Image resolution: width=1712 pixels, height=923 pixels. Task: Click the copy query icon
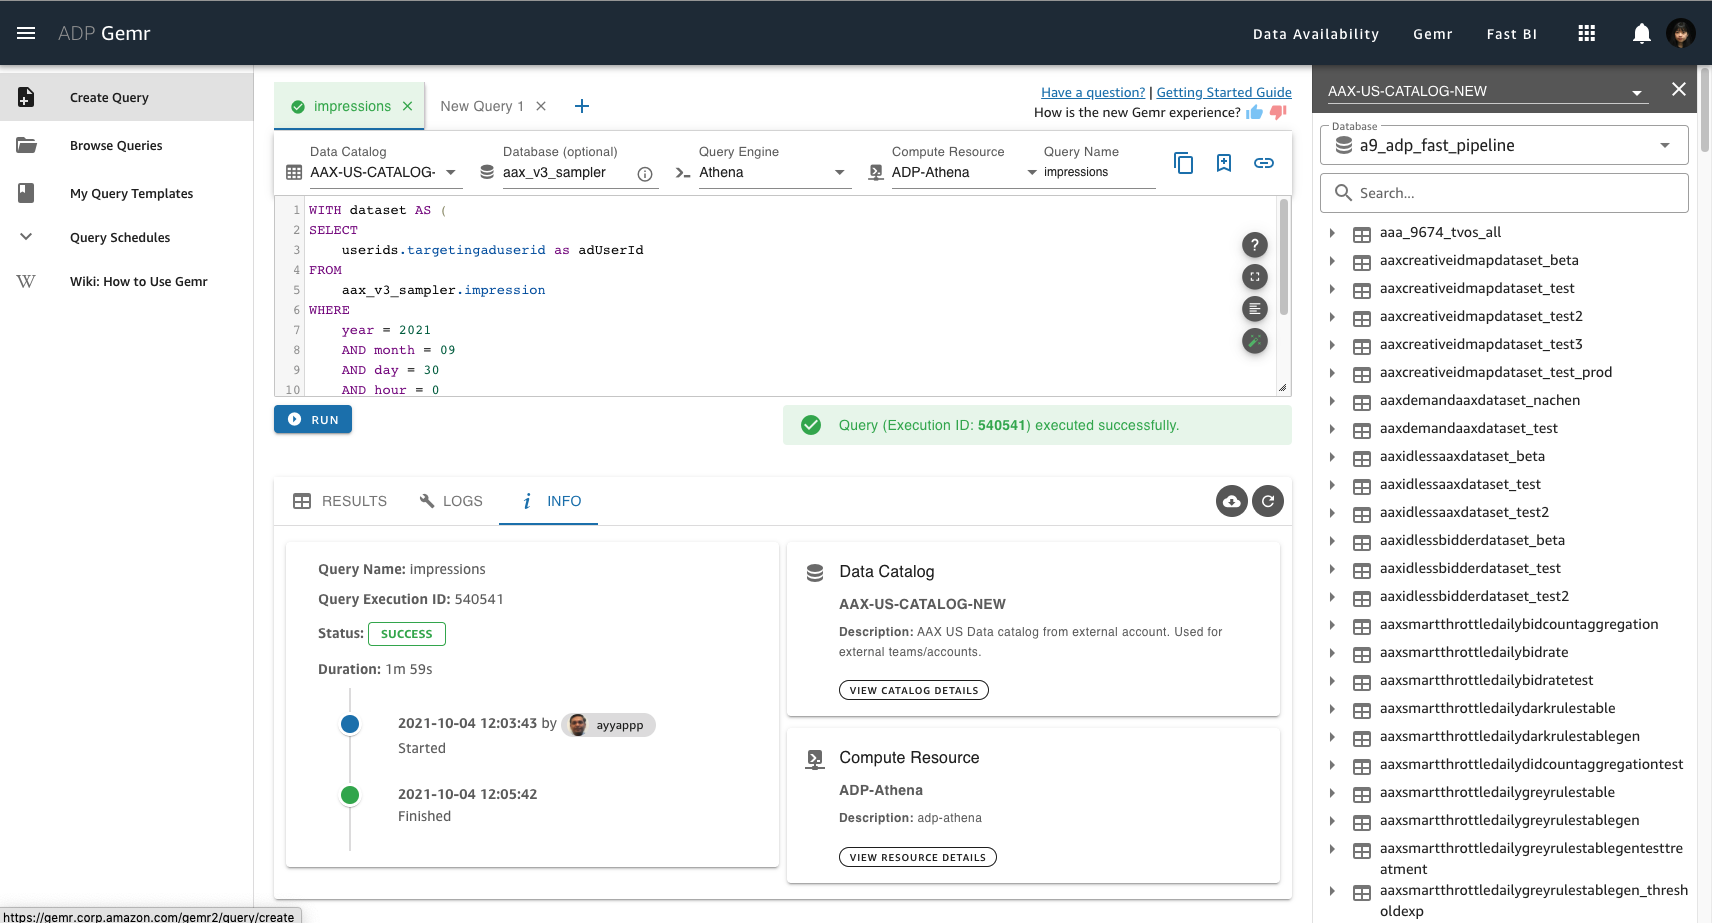point(1183,163)
